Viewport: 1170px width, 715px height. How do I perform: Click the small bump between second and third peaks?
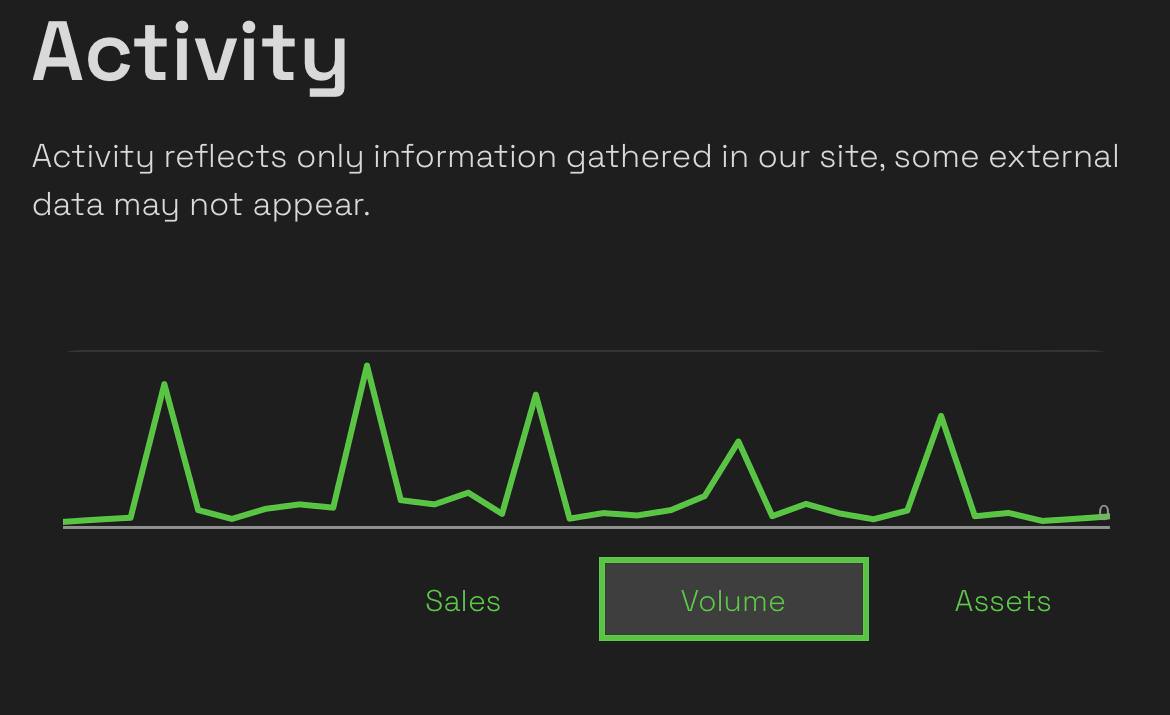(x=468, y=492)
